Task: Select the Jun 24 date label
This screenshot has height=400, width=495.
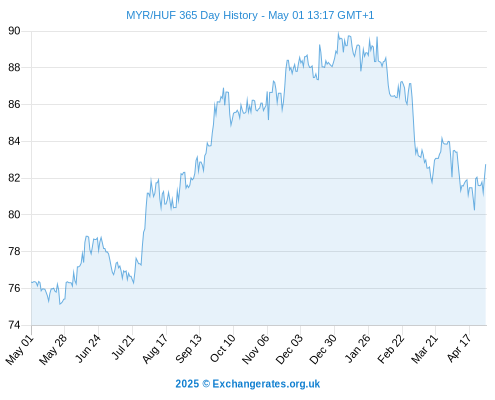Action: pyautogui.click(x=87, y=349)
